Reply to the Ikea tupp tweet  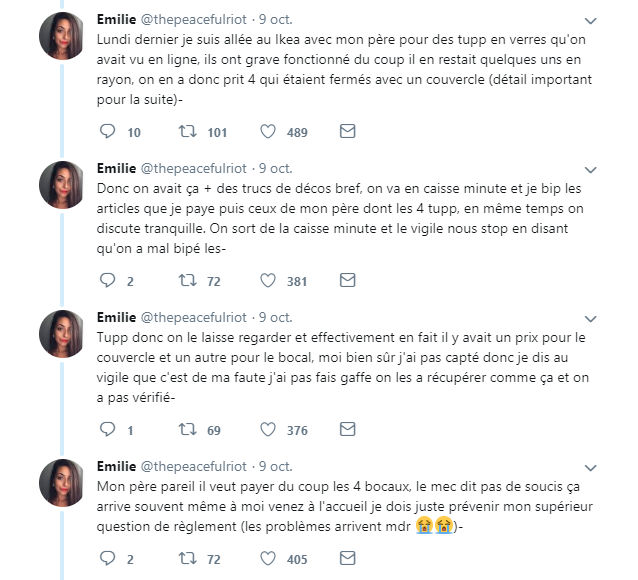click(x=107, y=131)
